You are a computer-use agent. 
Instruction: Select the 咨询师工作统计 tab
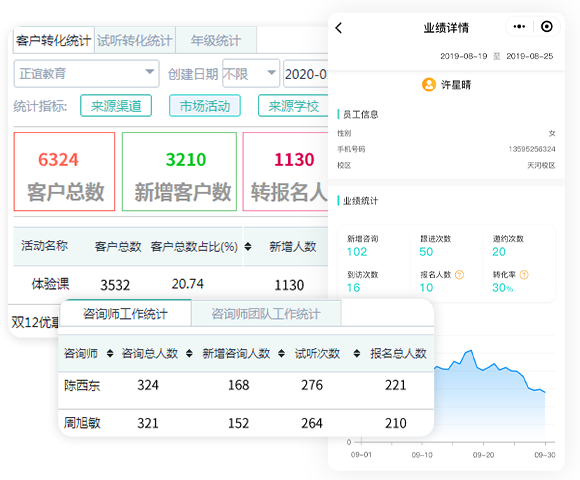tap(125, 314)
